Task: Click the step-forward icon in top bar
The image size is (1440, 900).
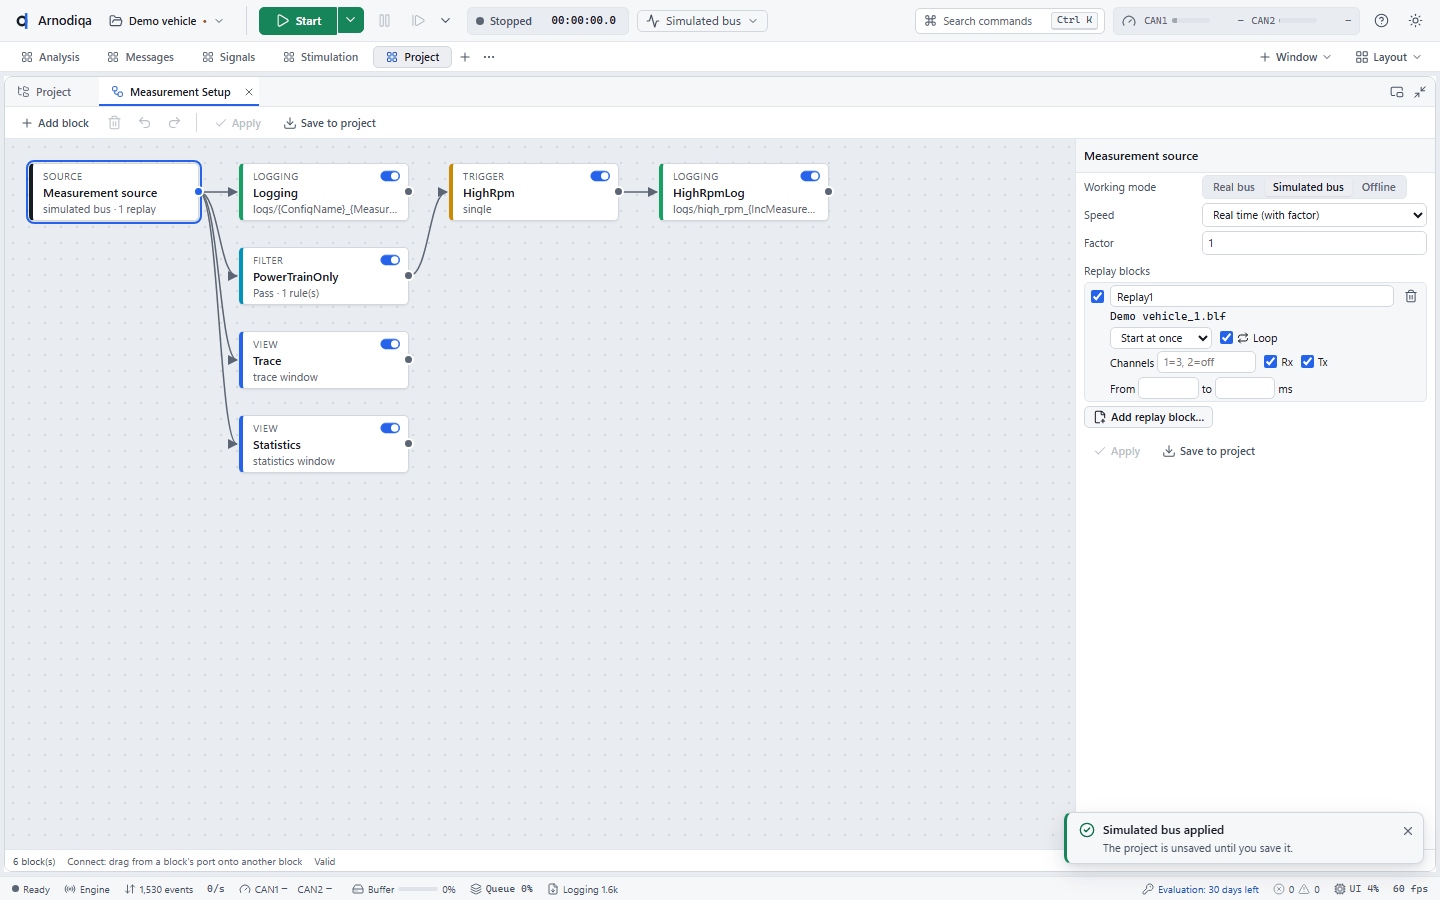Action: [418, 21]
